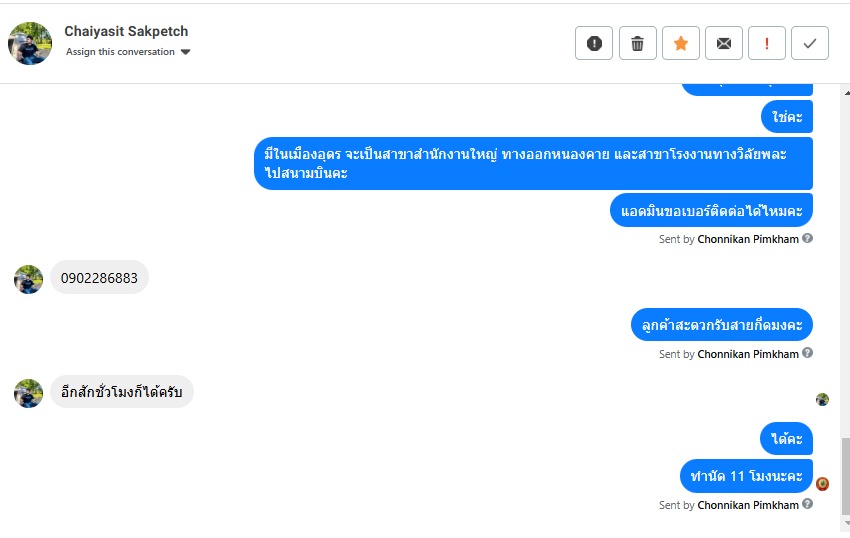
Task: Click the Chaiyasit Sakpetch name heading
Action: [x=126, y=31]
